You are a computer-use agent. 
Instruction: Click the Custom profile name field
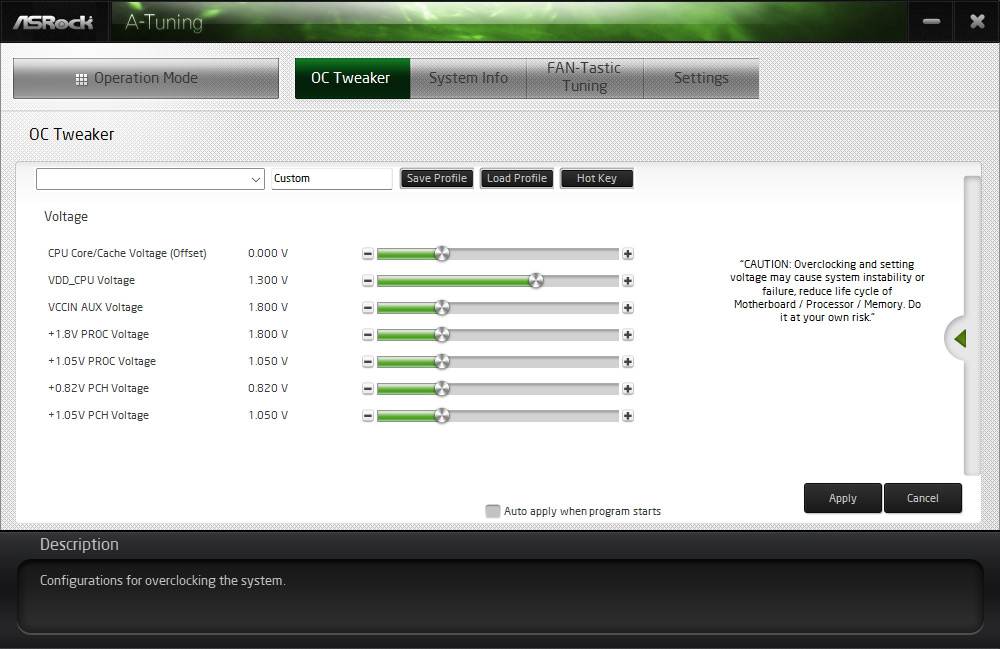pyautogui.click(x=332, y=179)
